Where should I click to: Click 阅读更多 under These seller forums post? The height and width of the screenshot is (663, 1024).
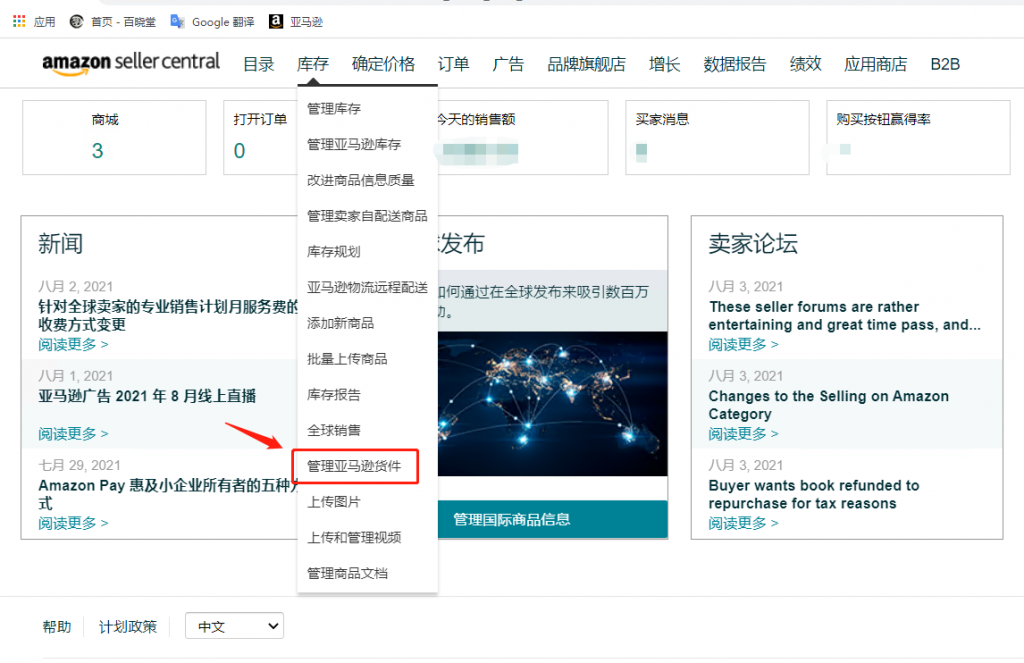[x=743, y=344]
